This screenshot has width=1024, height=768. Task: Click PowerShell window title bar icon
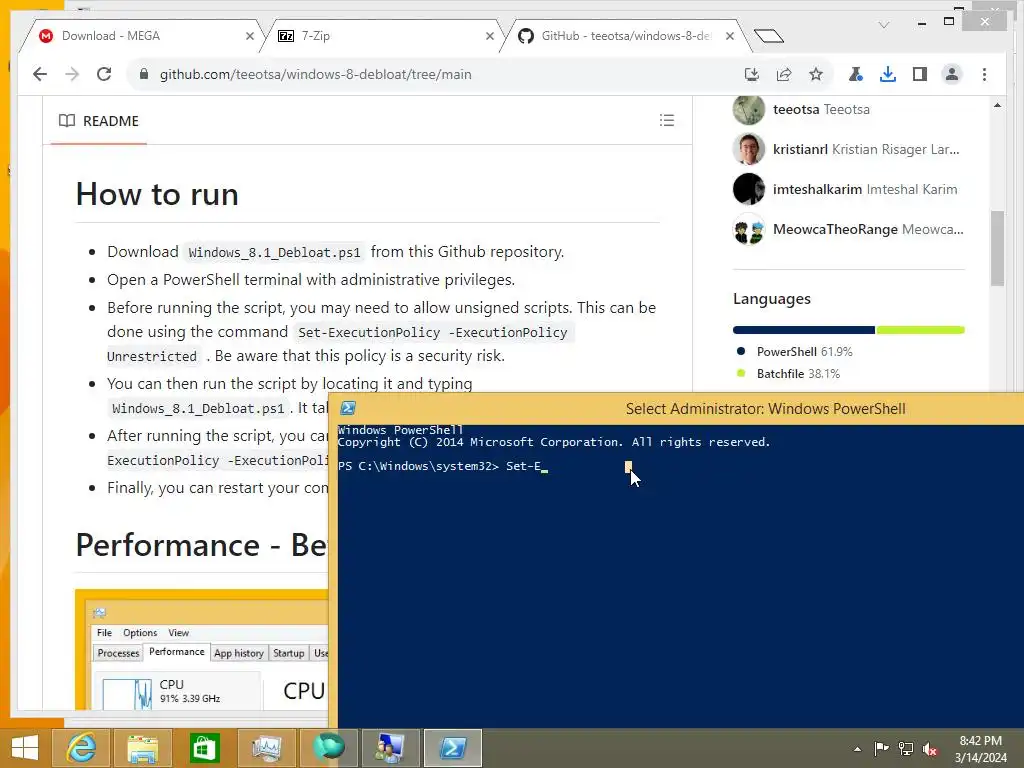pyautogui.click(x=348, y=408)
